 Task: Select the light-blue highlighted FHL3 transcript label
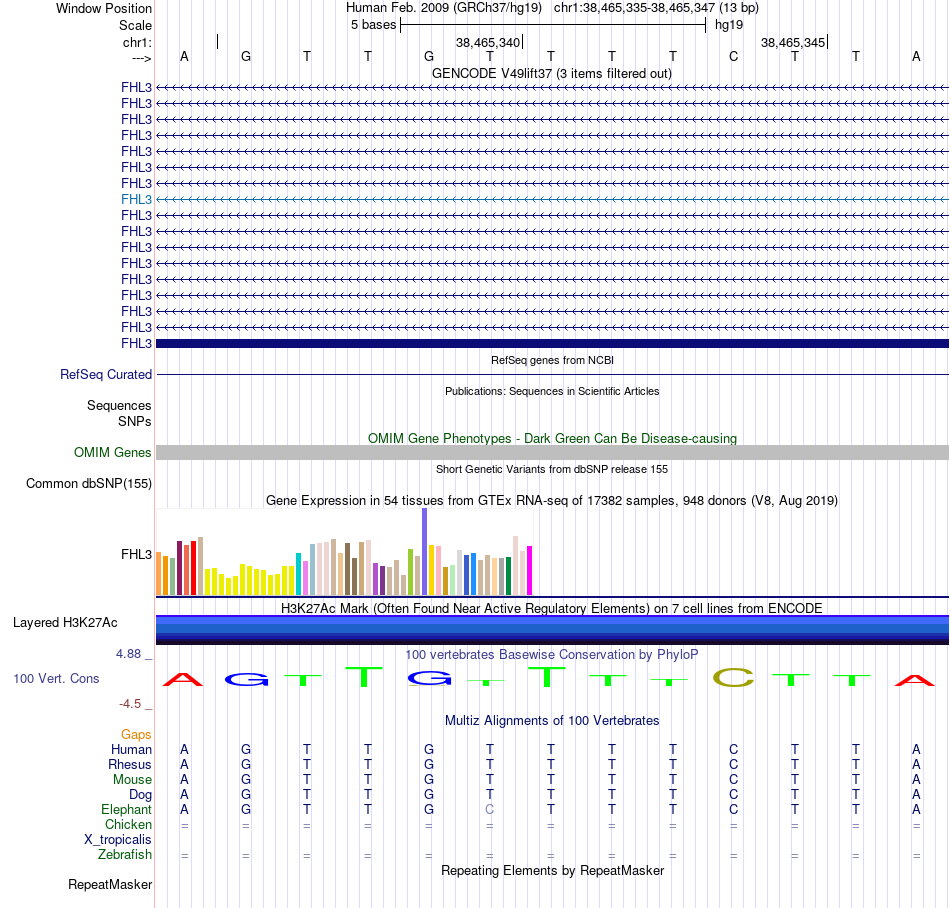136,199
